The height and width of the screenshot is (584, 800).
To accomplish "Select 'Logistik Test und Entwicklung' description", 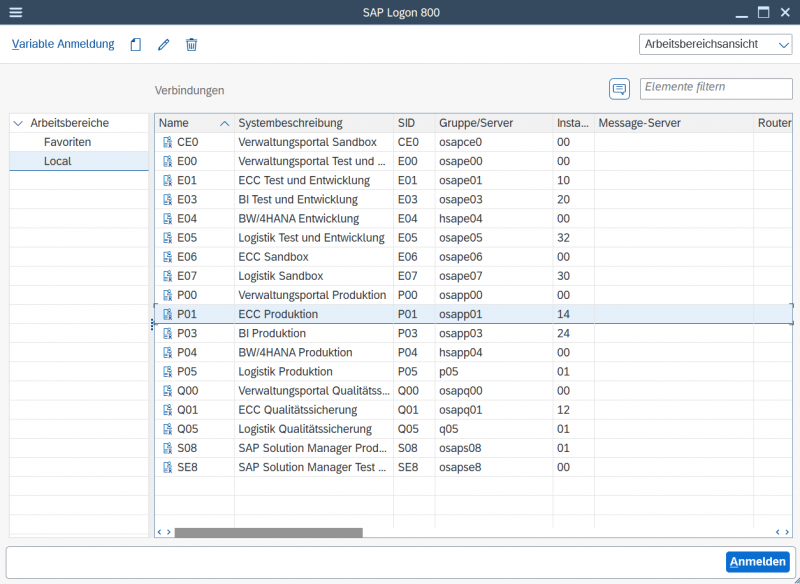I will [x=311, y=238].
